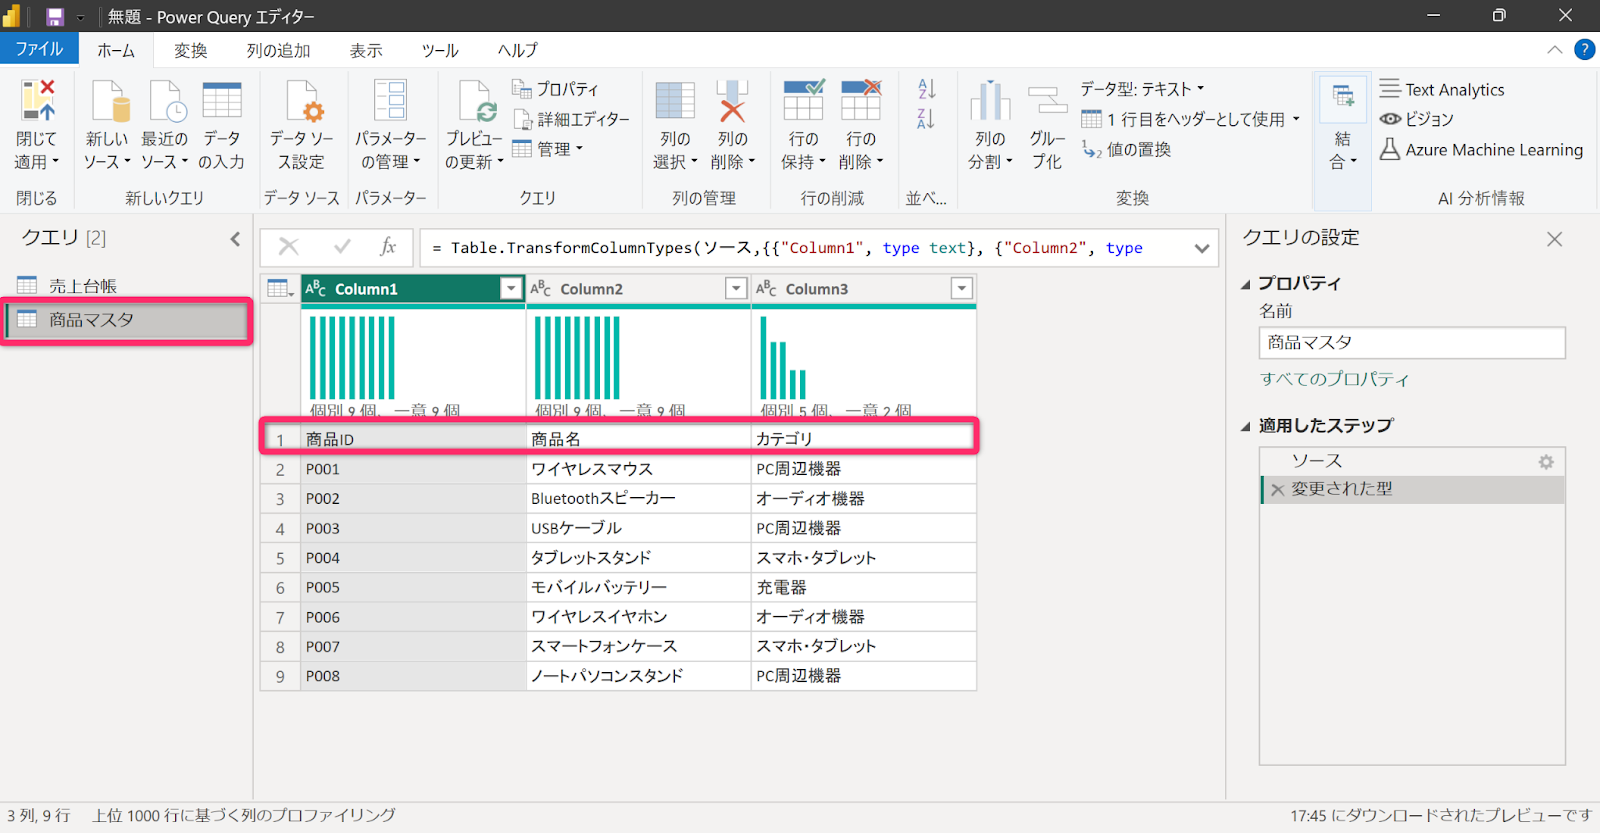
Task: Click the query name input field
Action: pos(1412,343)
